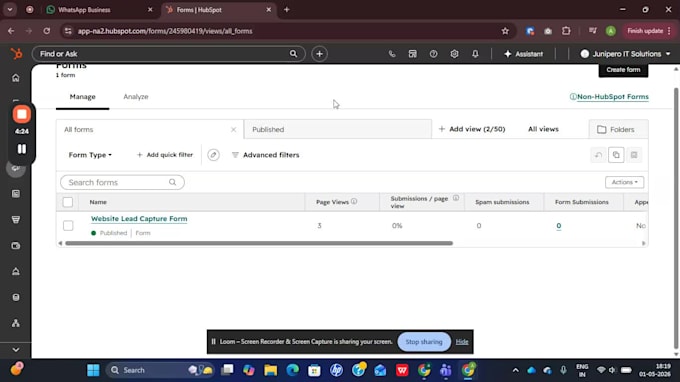Focus the Find or Ask search box

tap(169, 54)
